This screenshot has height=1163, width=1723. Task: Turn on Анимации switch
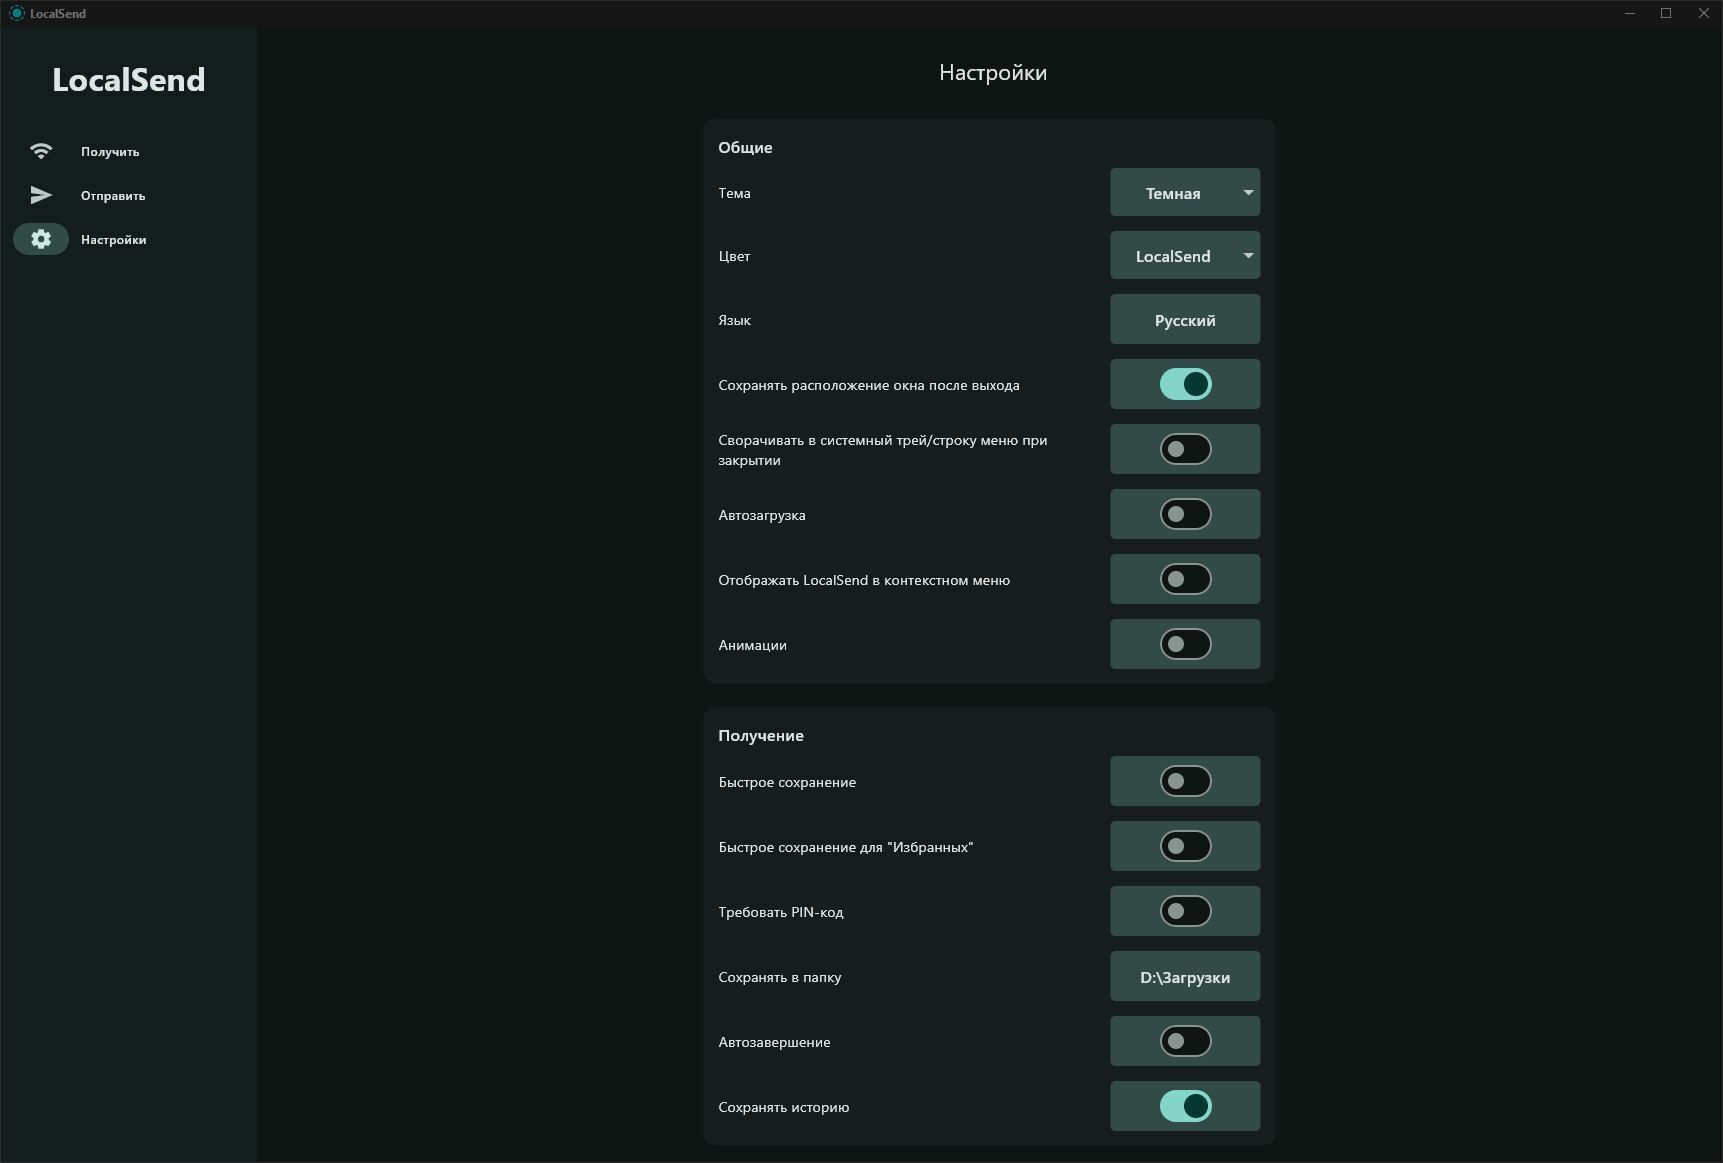(x=1185, y=644)
